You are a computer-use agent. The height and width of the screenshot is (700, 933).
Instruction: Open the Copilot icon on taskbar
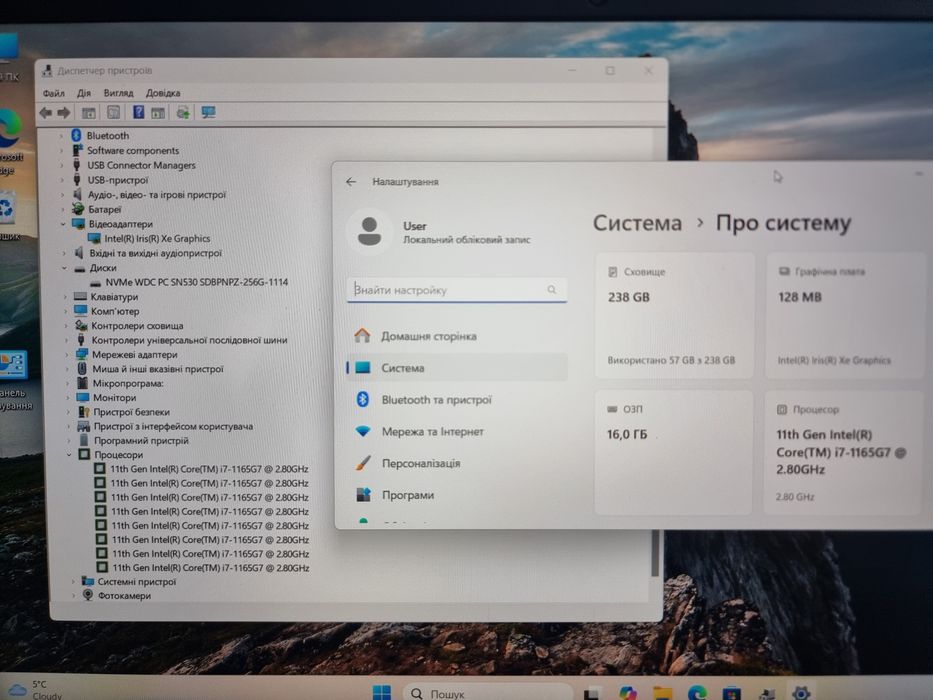(x=628, y=693)
